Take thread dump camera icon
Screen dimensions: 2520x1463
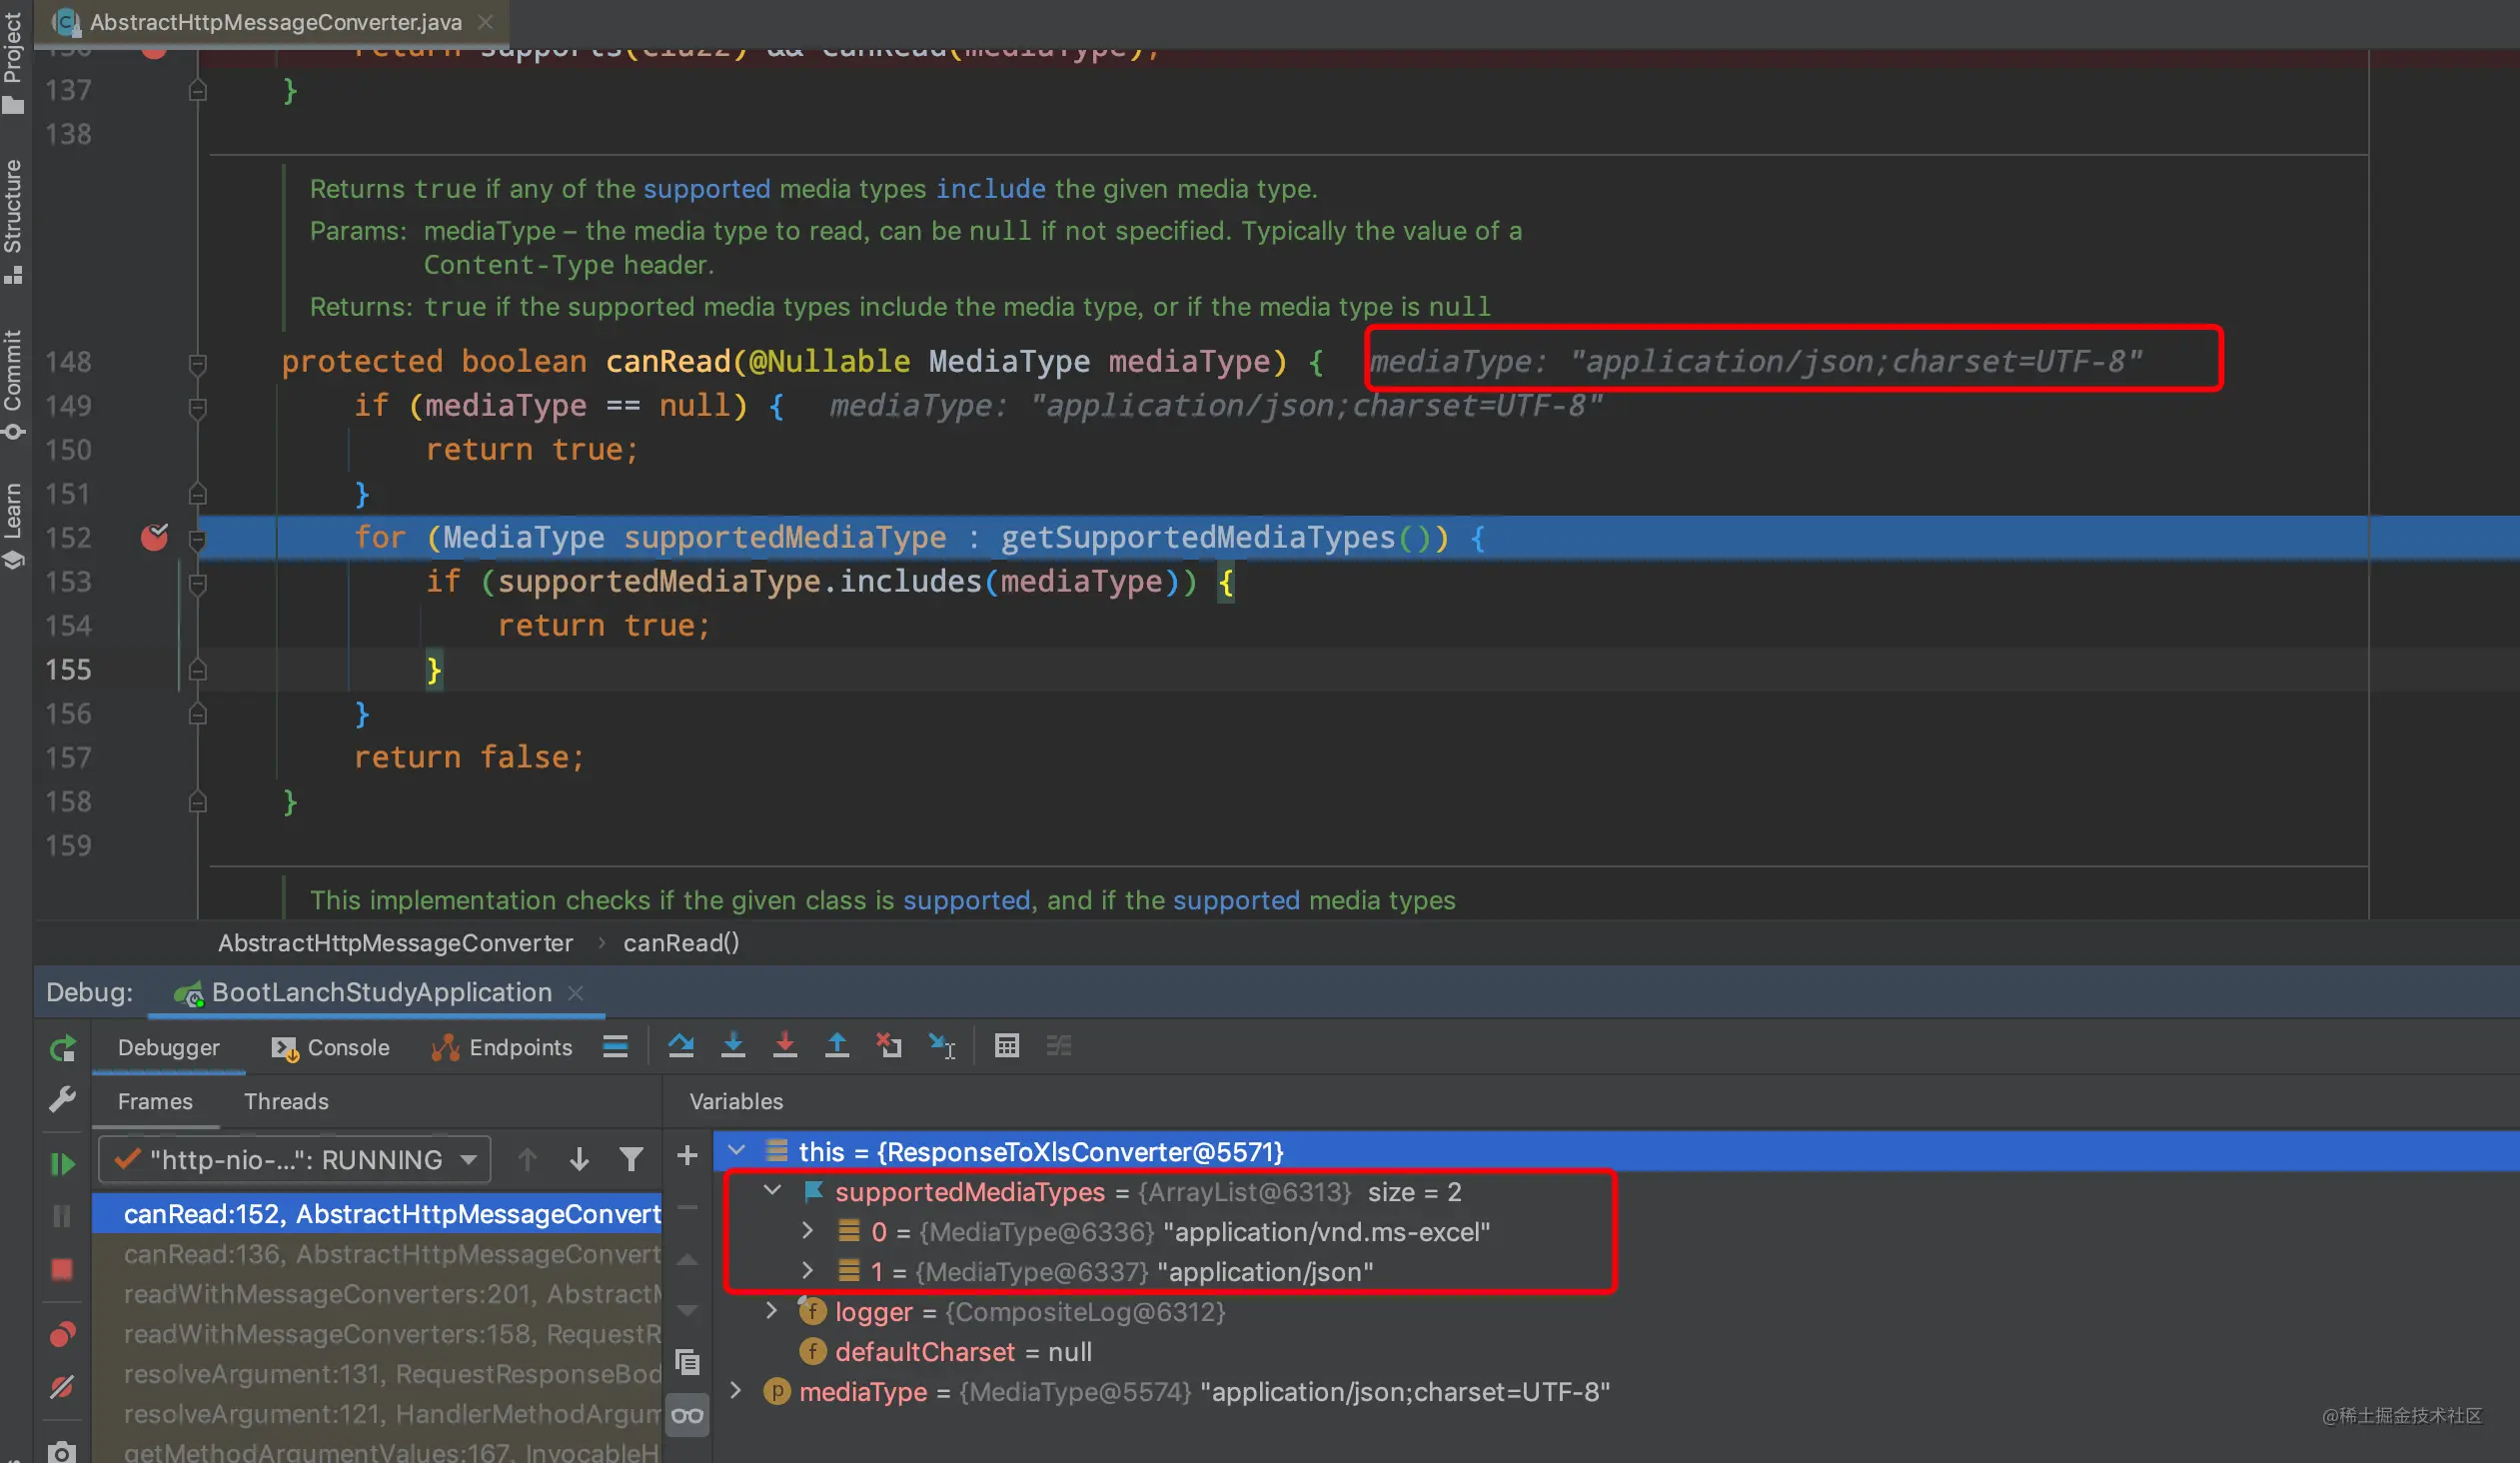point(62,1450)
